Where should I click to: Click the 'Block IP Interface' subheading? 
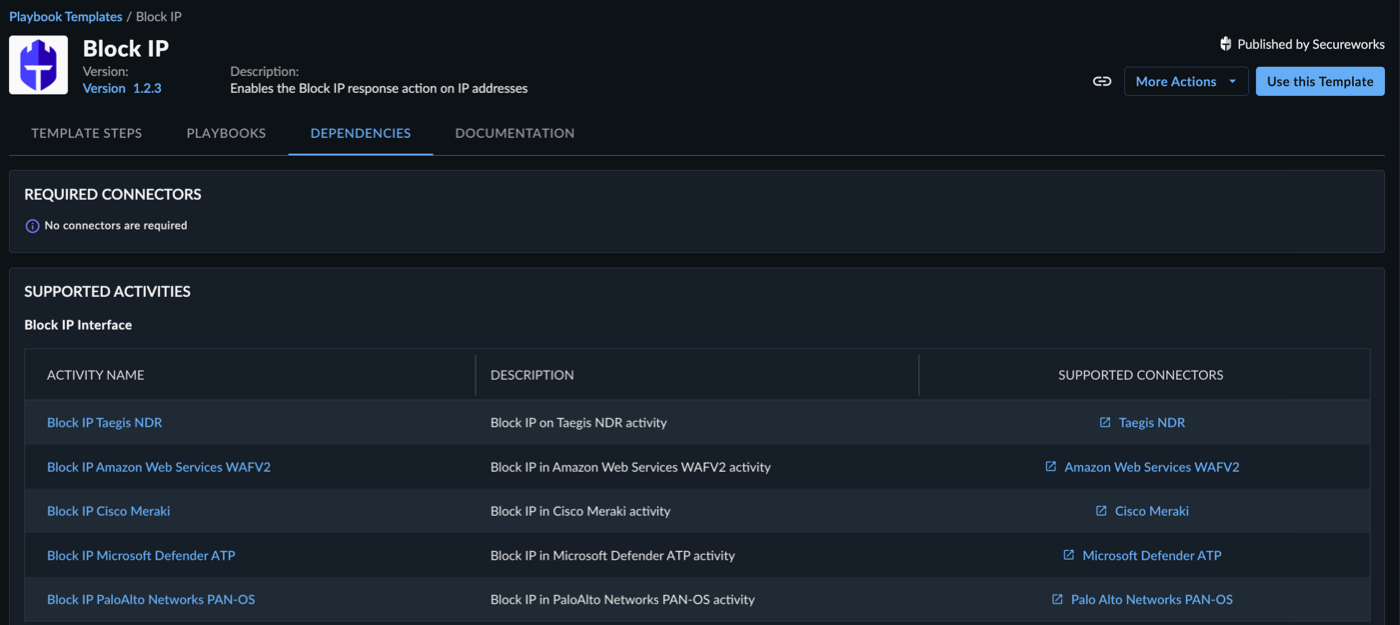[x=78, y=325]
